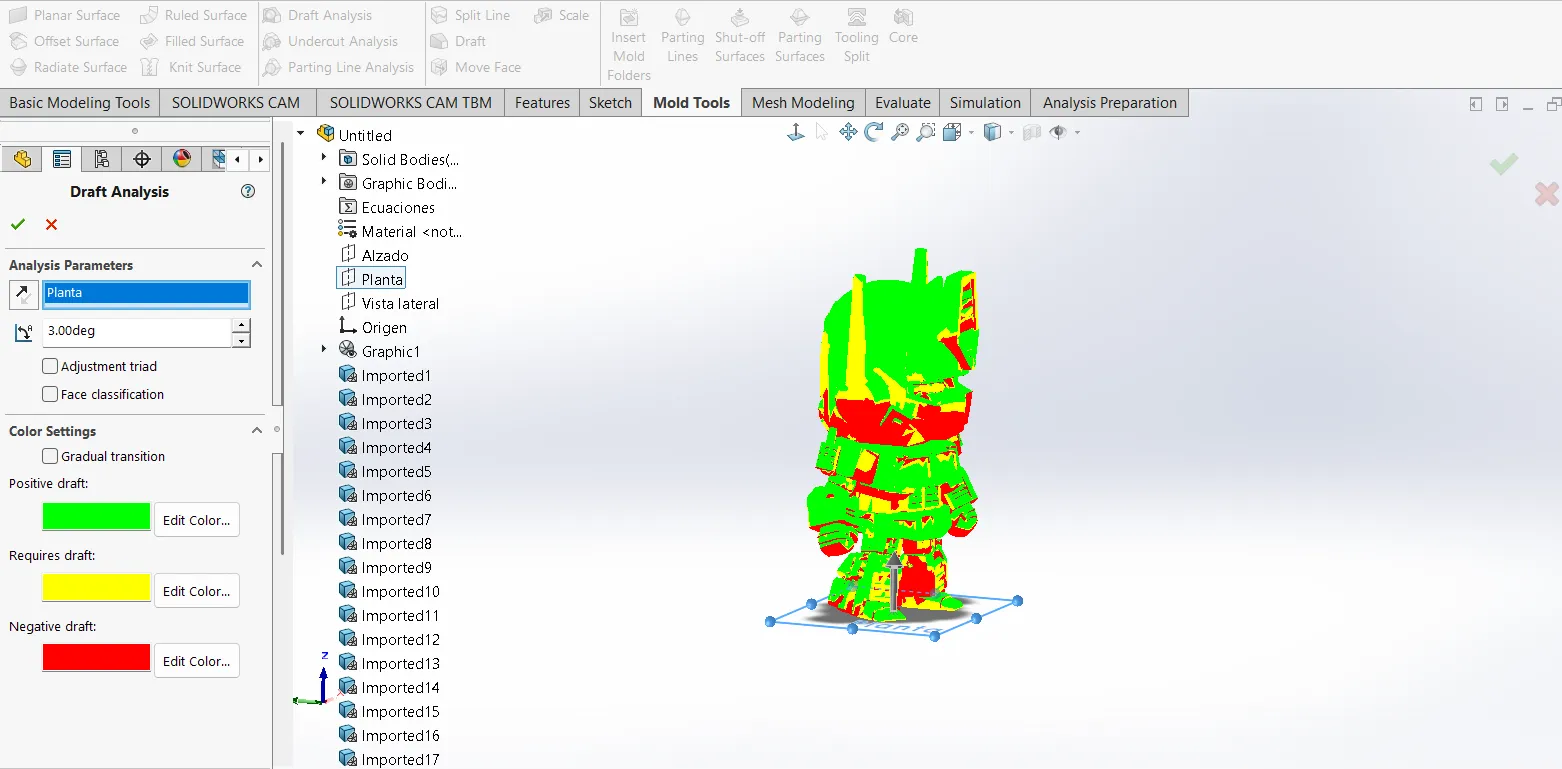Switch to the Simulation tab
The image size is (1562, 769).
pos(985,102)
